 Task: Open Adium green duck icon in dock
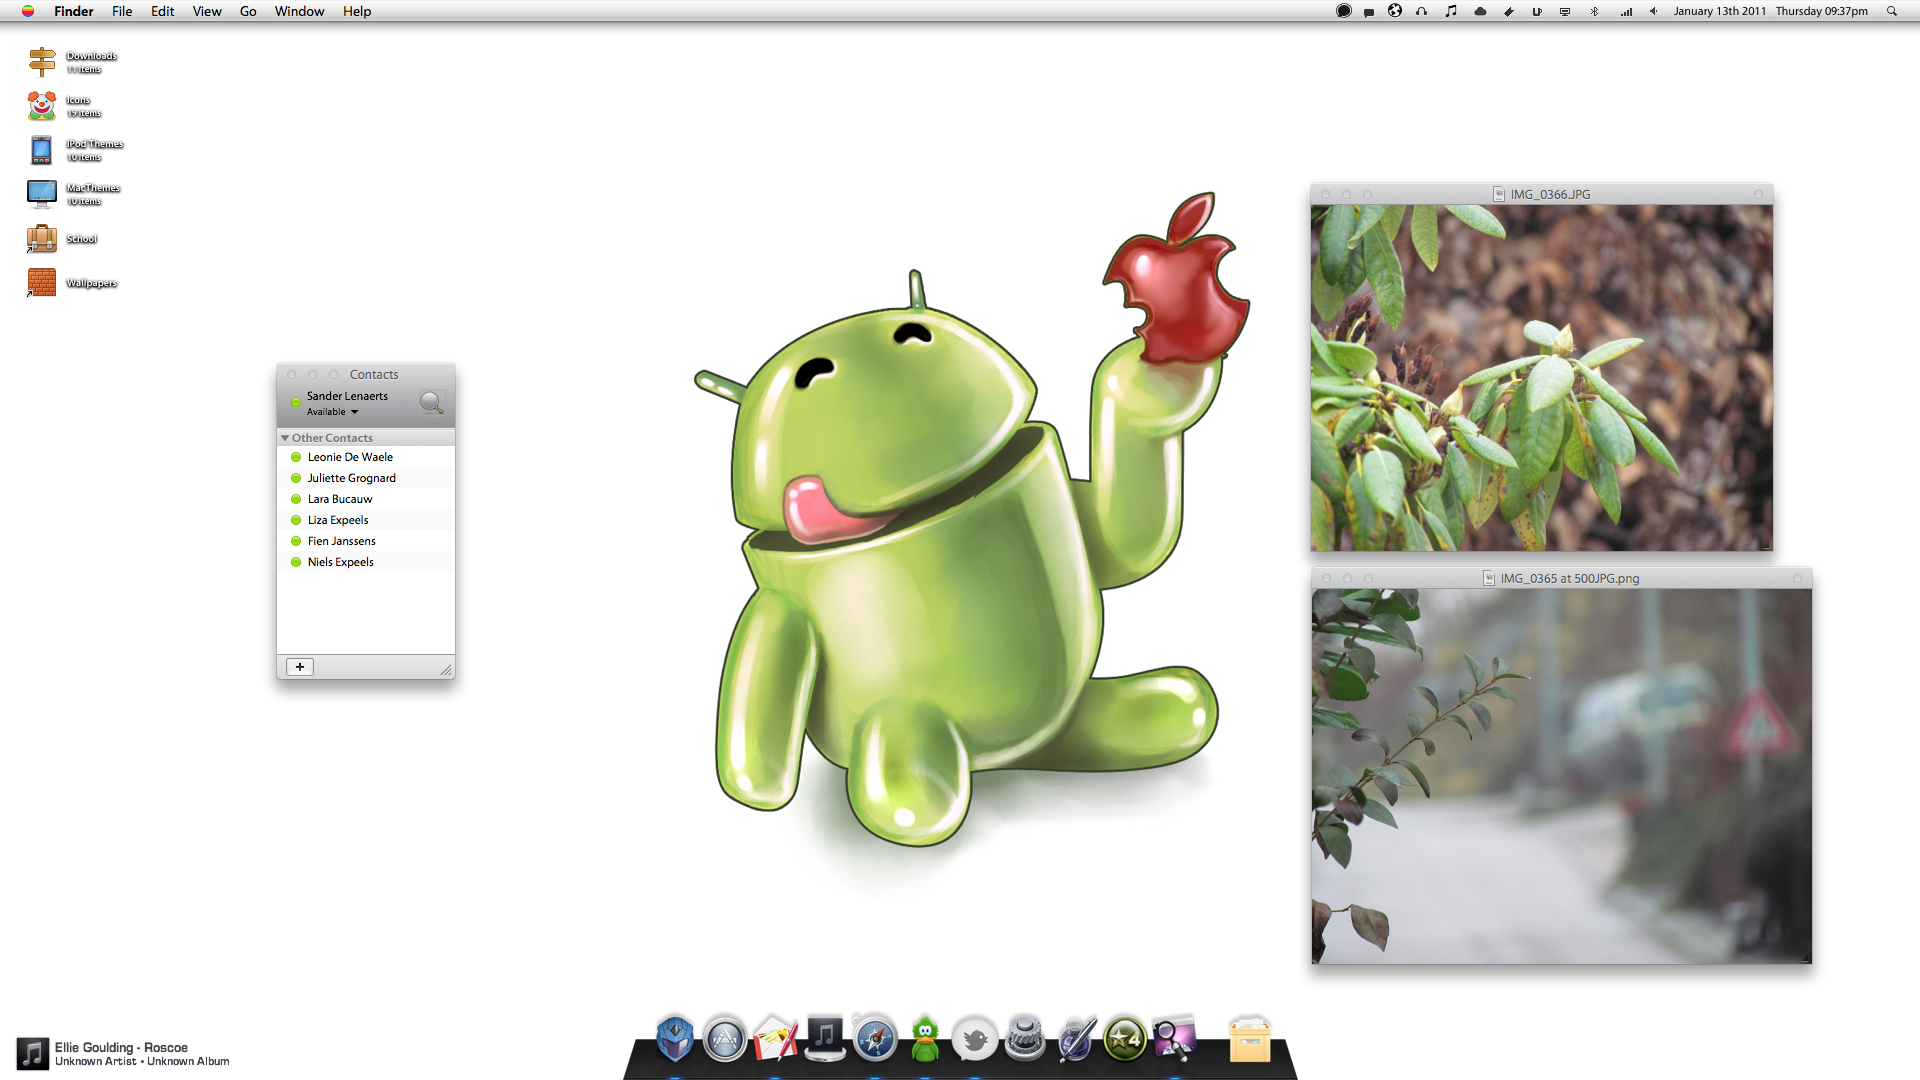(x=925, y=1039)
